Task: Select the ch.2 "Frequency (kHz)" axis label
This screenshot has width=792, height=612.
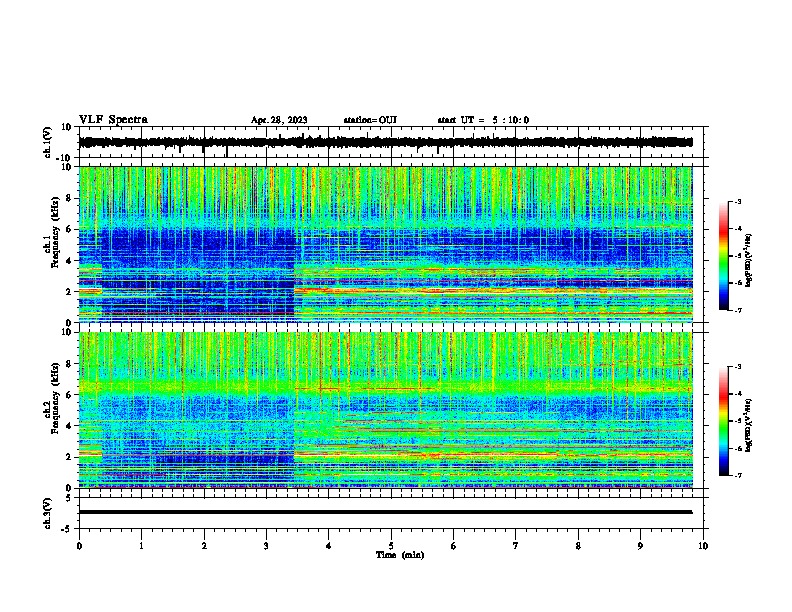Action: coord(55,398)
